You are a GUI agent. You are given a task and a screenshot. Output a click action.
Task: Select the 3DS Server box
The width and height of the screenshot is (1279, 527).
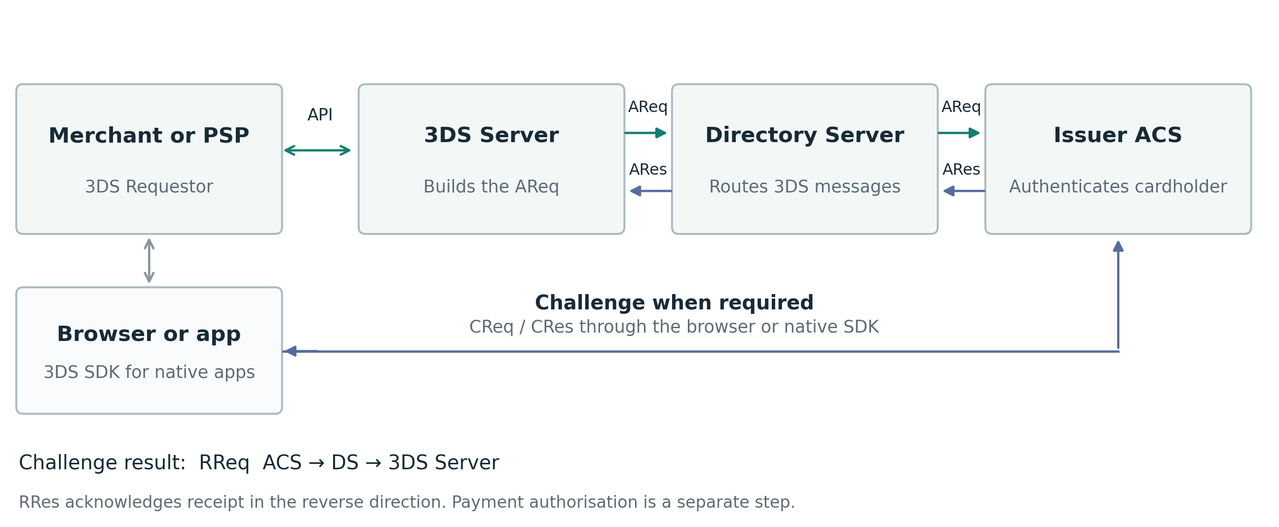pos(491,159)
